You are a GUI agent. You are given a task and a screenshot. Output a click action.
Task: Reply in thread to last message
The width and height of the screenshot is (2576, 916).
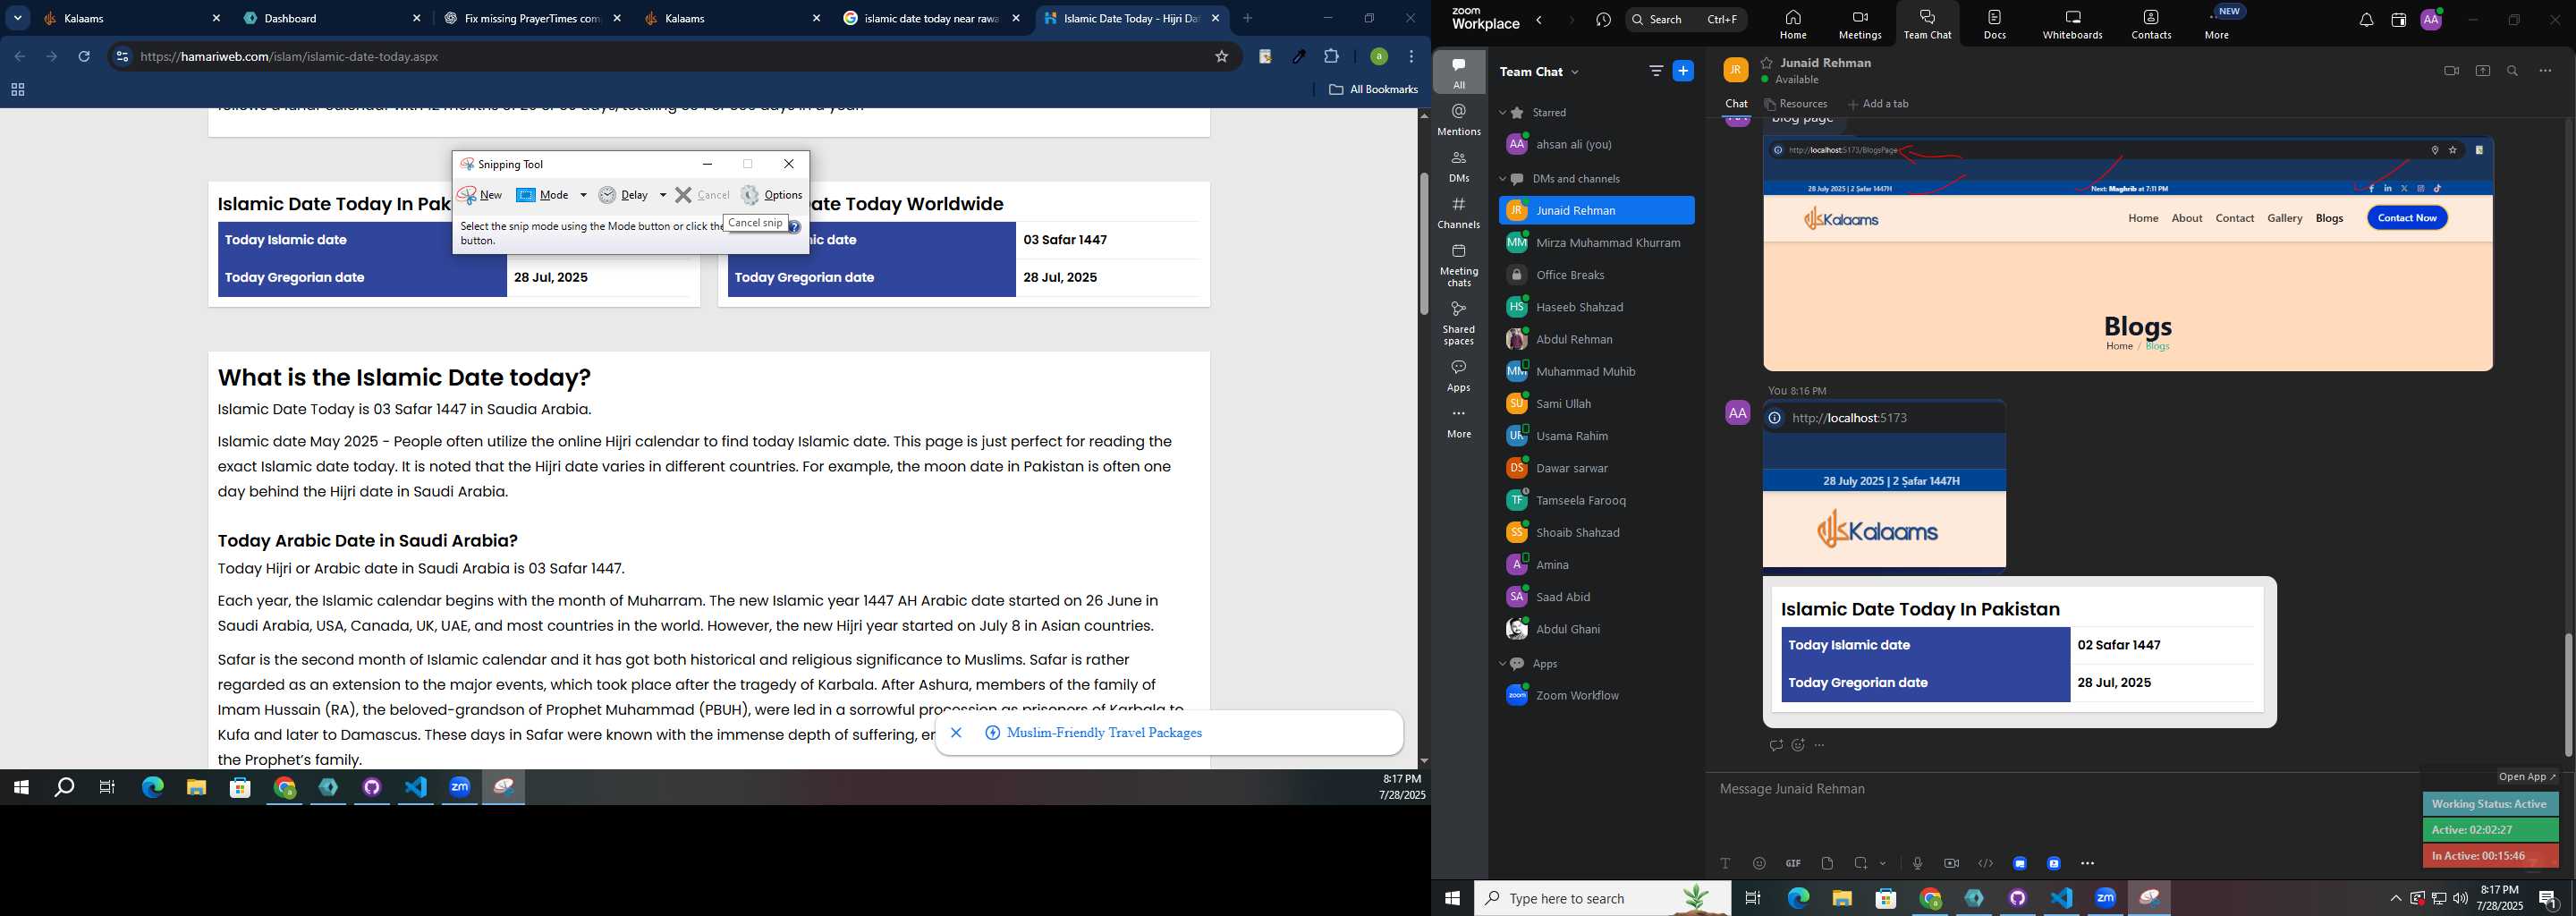coord(1776,745)
